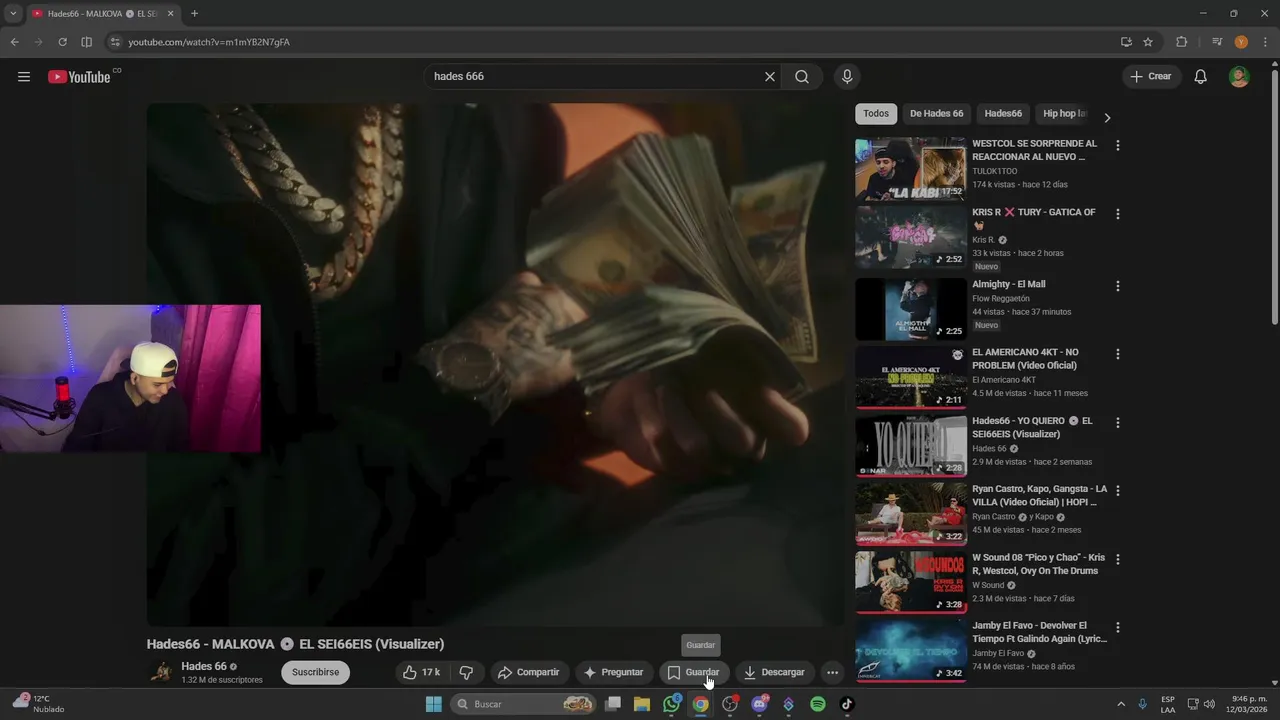Image resolution: width=1280 pixels, height=720 pixels.
Task: Open Spotify from the taskbar
Action: [x=818, y=704]
